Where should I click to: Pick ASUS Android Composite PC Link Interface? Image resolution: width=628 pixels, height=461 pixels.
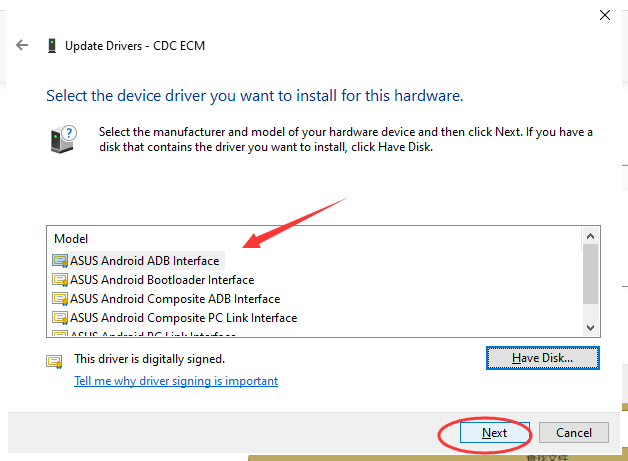pyautogui.click(x=183, y=318)
